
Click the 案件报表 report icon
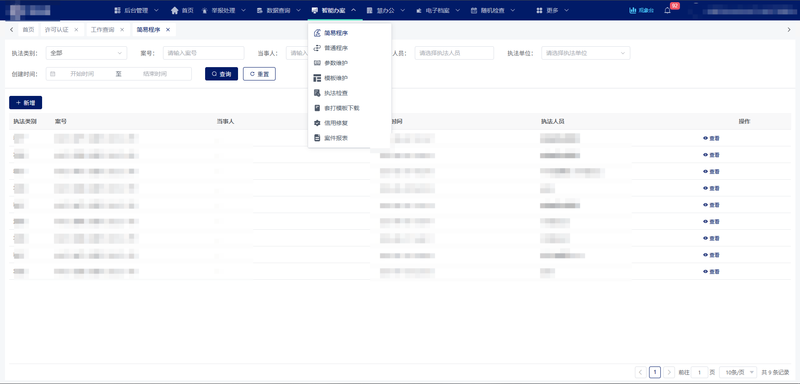[x=317, y=138]
